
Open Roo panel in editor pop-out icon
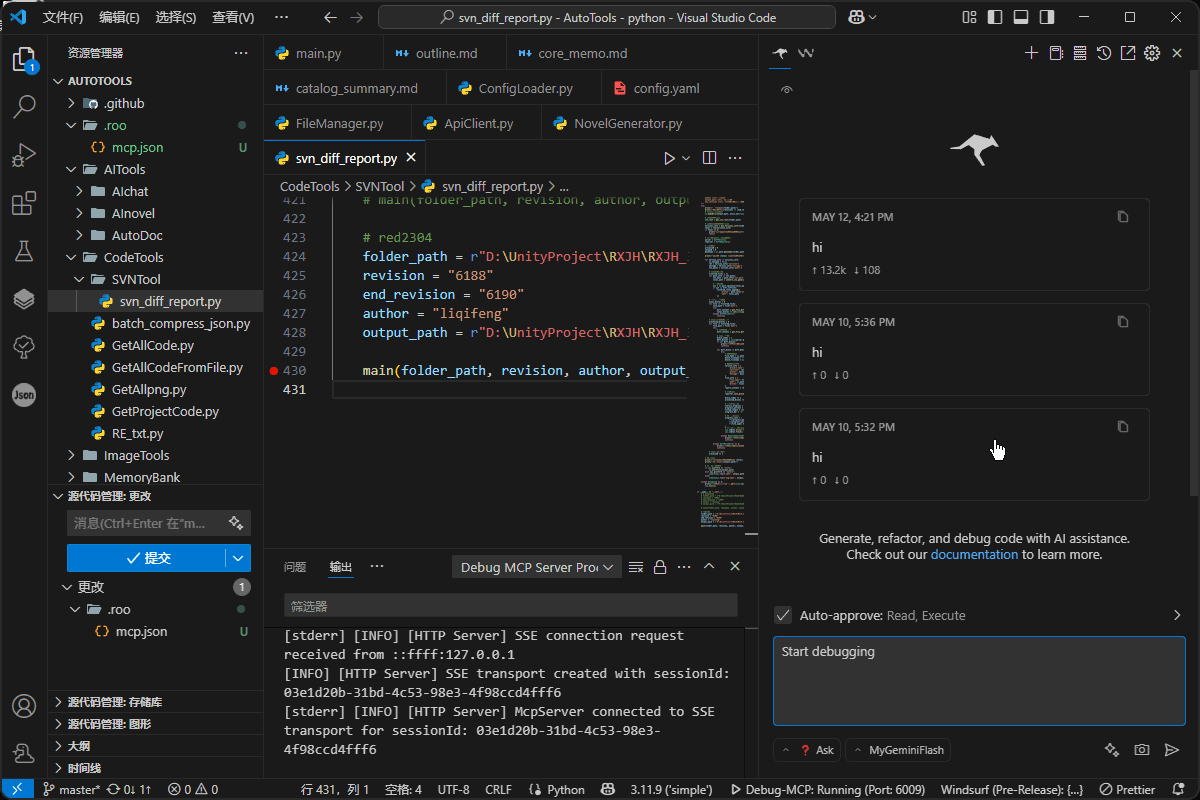(x=1128, y=53)
